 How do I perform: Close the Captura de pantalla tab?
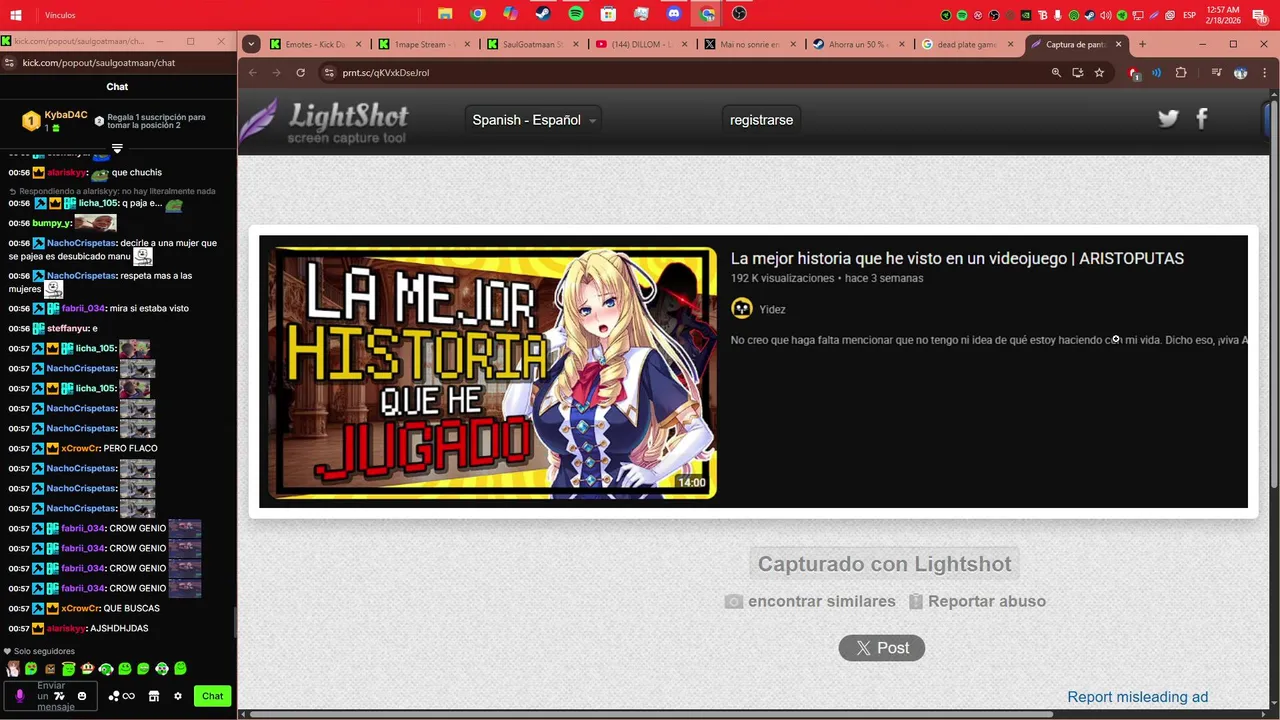coord(1118,44)
